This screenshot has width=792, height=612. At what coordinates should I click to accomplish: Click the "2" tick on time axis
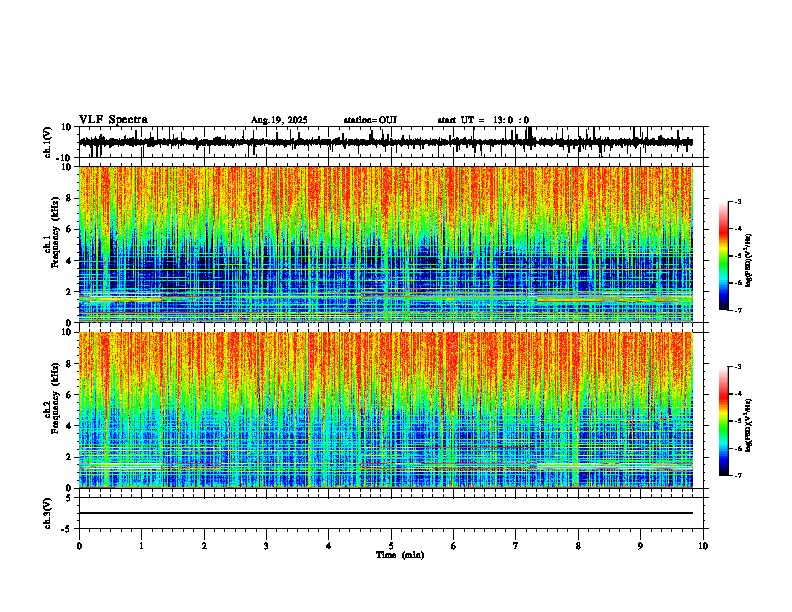(x=204, y=546)
